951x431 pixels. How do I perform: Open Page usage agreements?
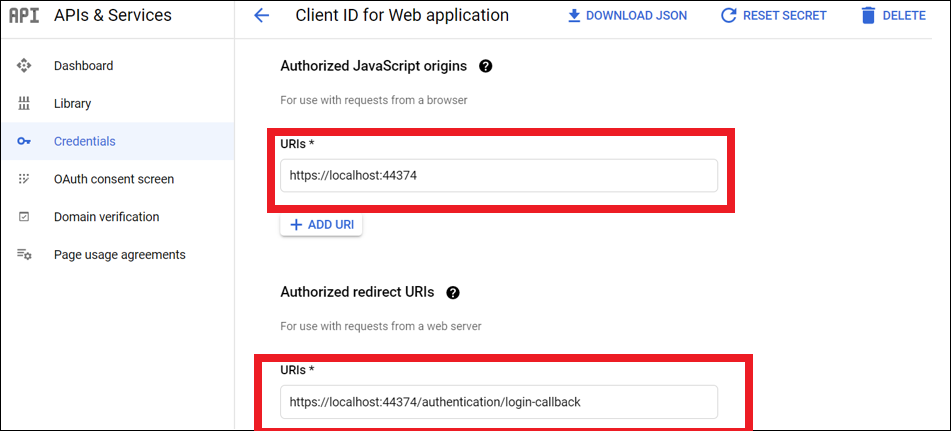tap(119, 255)
